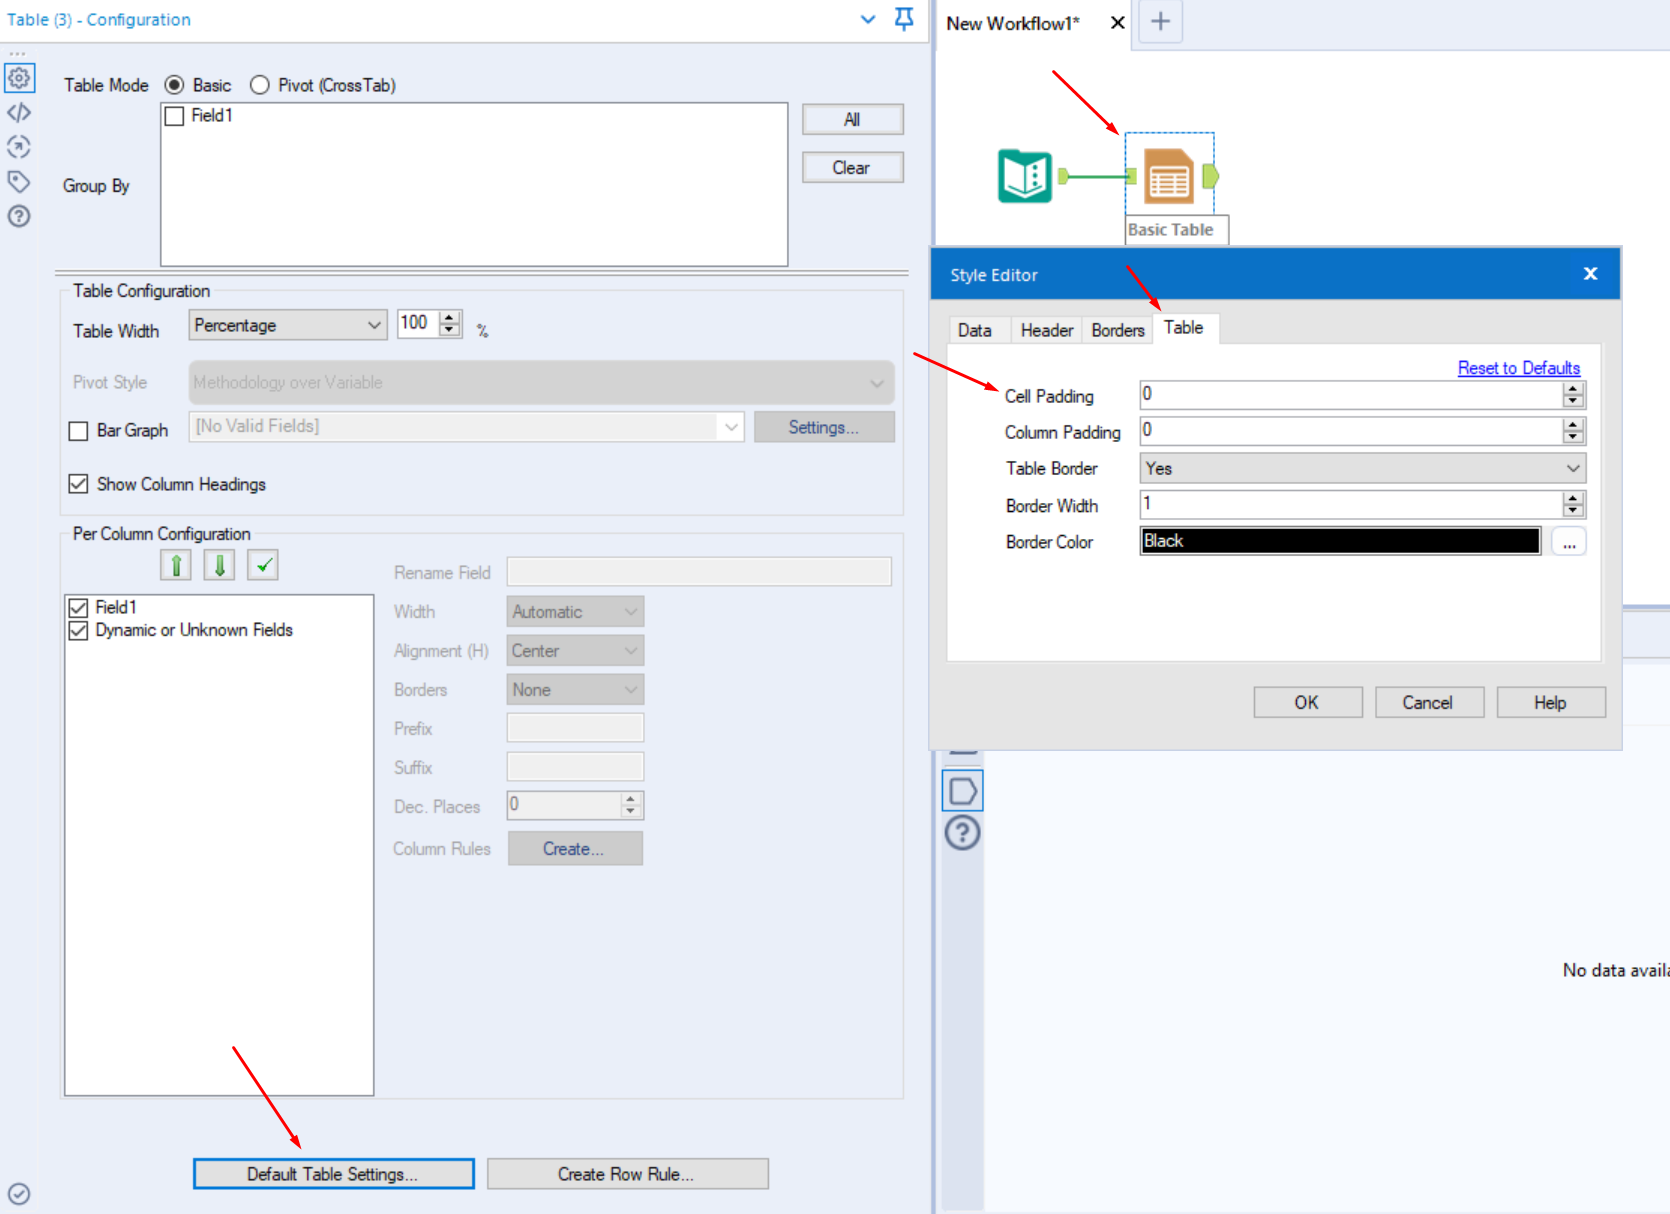Screen dimensions: 1670x1214
Task: Select the XML code view icon in sidebar
Action: [x=19, y=112]
